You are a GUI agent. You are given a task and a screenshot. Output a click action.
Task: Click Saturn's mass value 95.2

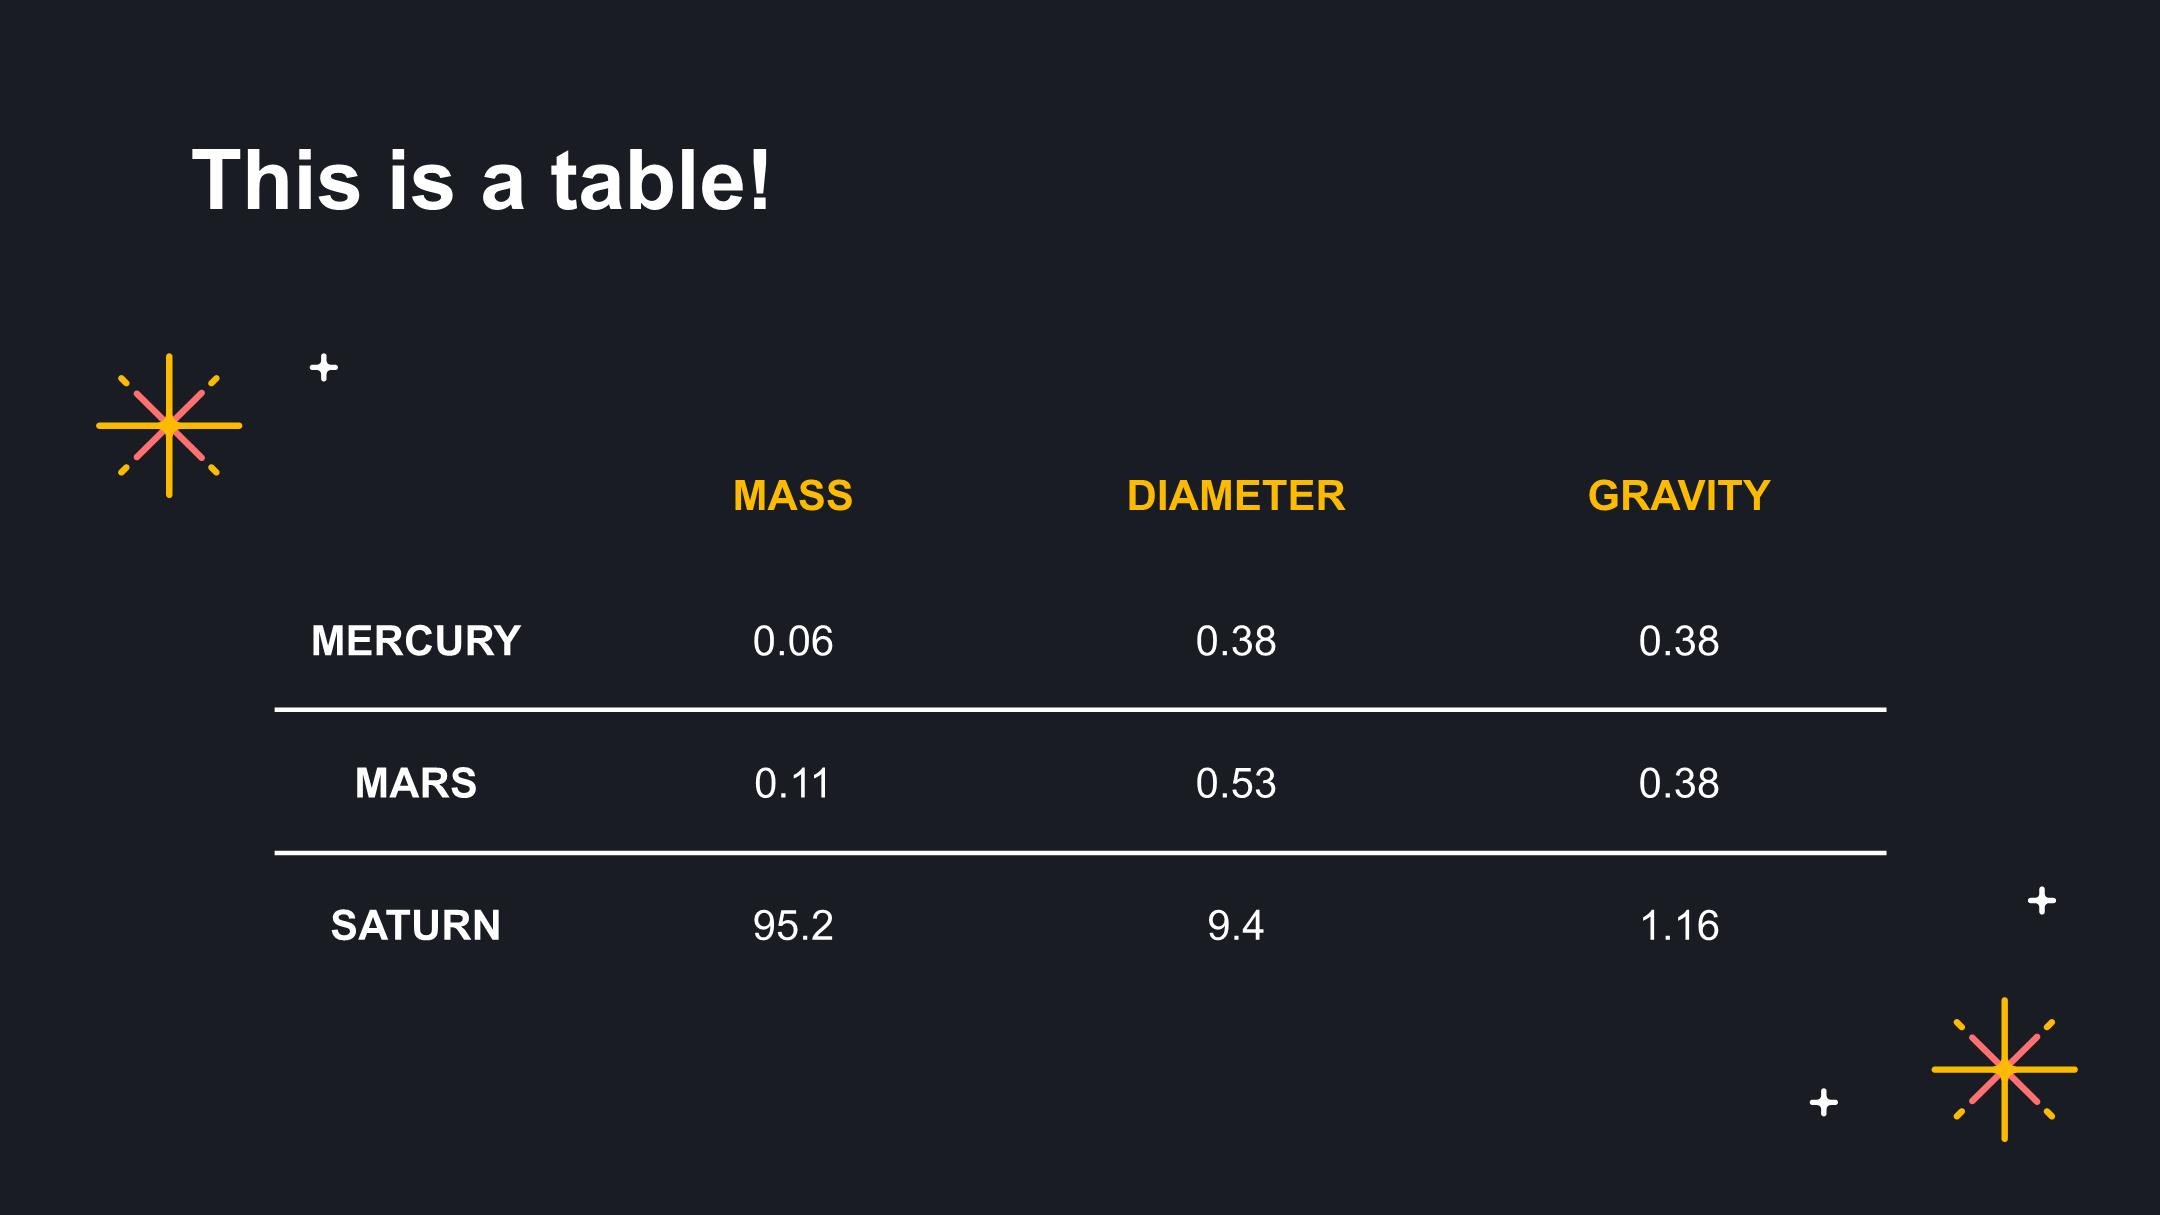[x=793, y=925]
